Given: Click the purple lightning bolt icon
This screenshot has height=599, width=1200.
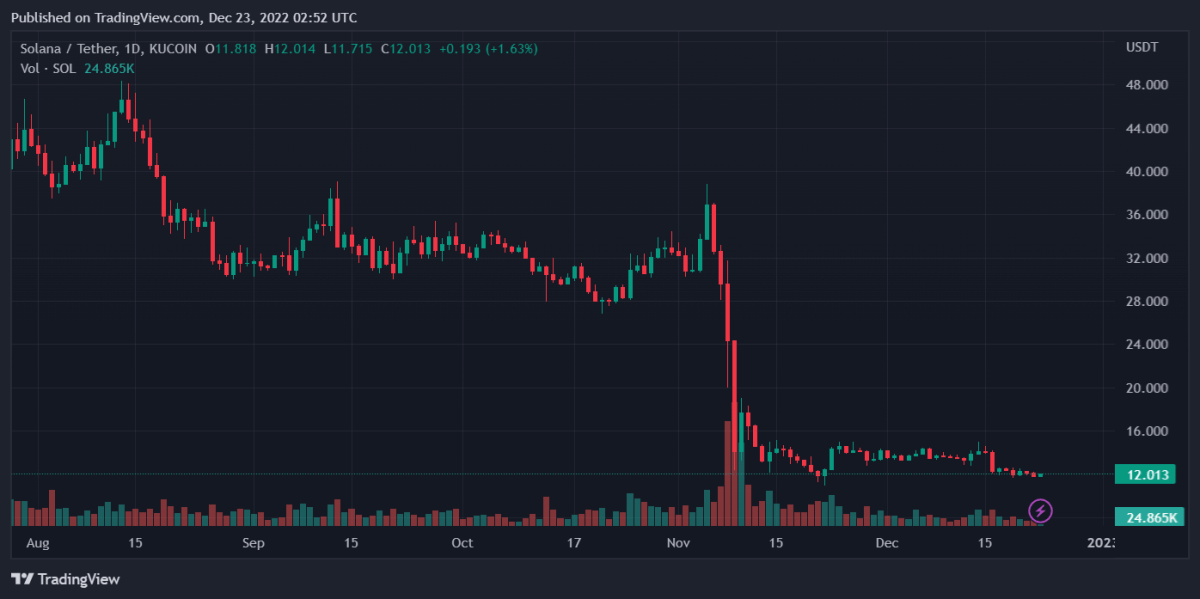Looking at the screenshot, I should click(1040, 512).
